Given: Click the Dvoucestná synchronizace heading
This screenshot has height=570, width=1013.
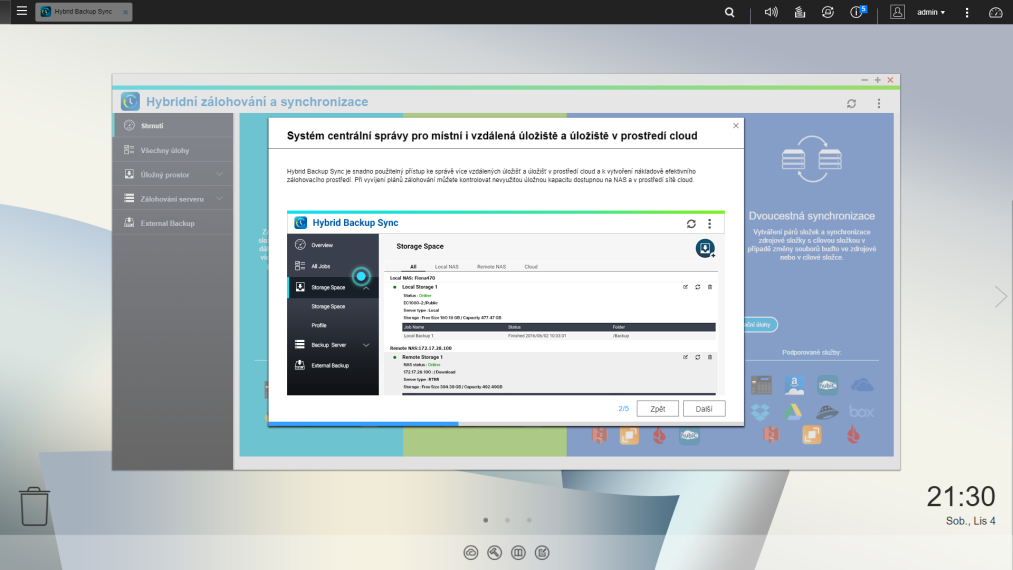Looking at the screenshot, I should (811, 216).
